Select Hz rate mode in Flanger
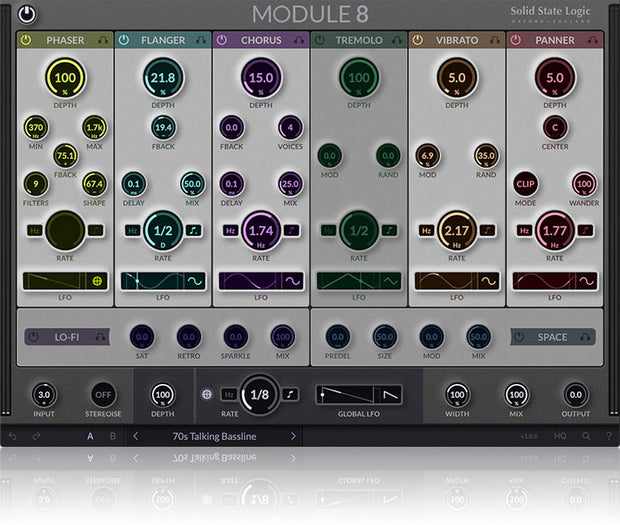This screenshot has height=525, width=620. click(x=133, y=230)
